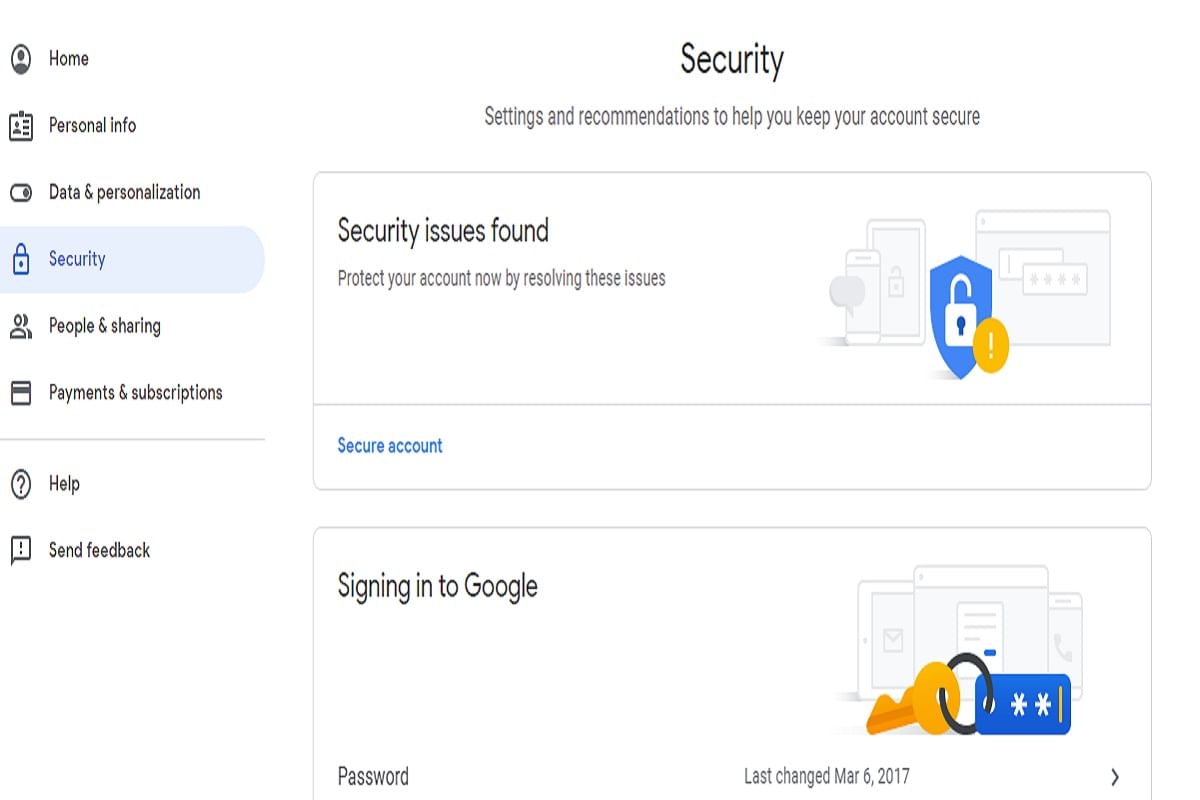Click the Help question mark icon
This screenshot has height=800, width=1200.
pos(21,483)
